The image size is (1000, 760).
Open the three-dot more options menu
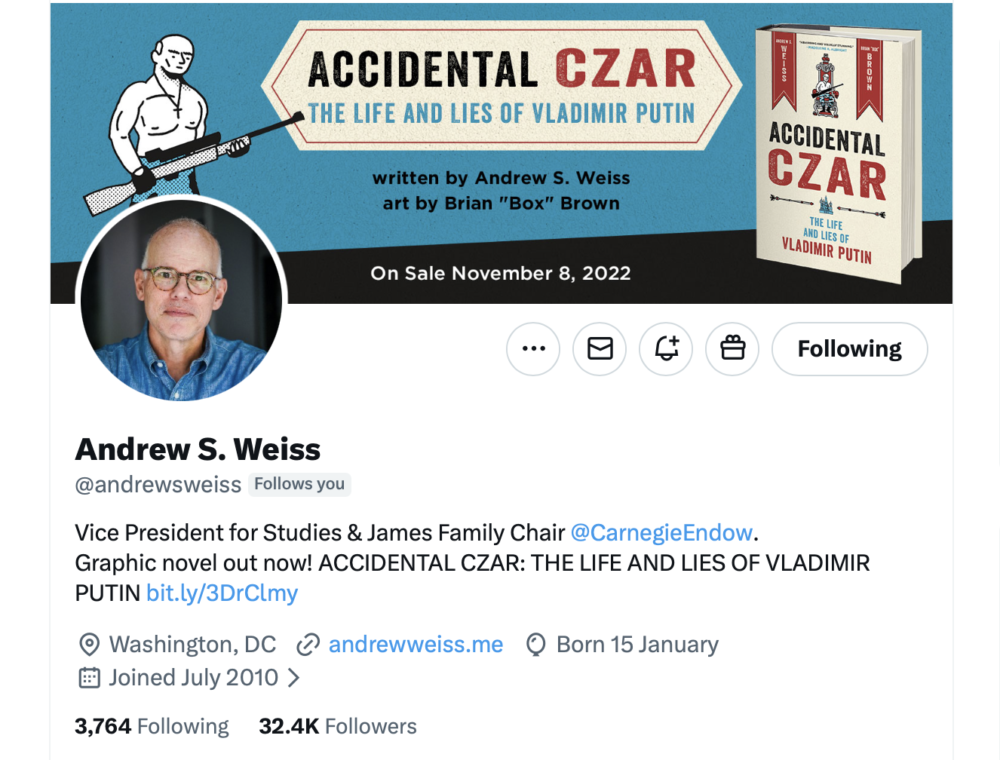click(533, 349)
